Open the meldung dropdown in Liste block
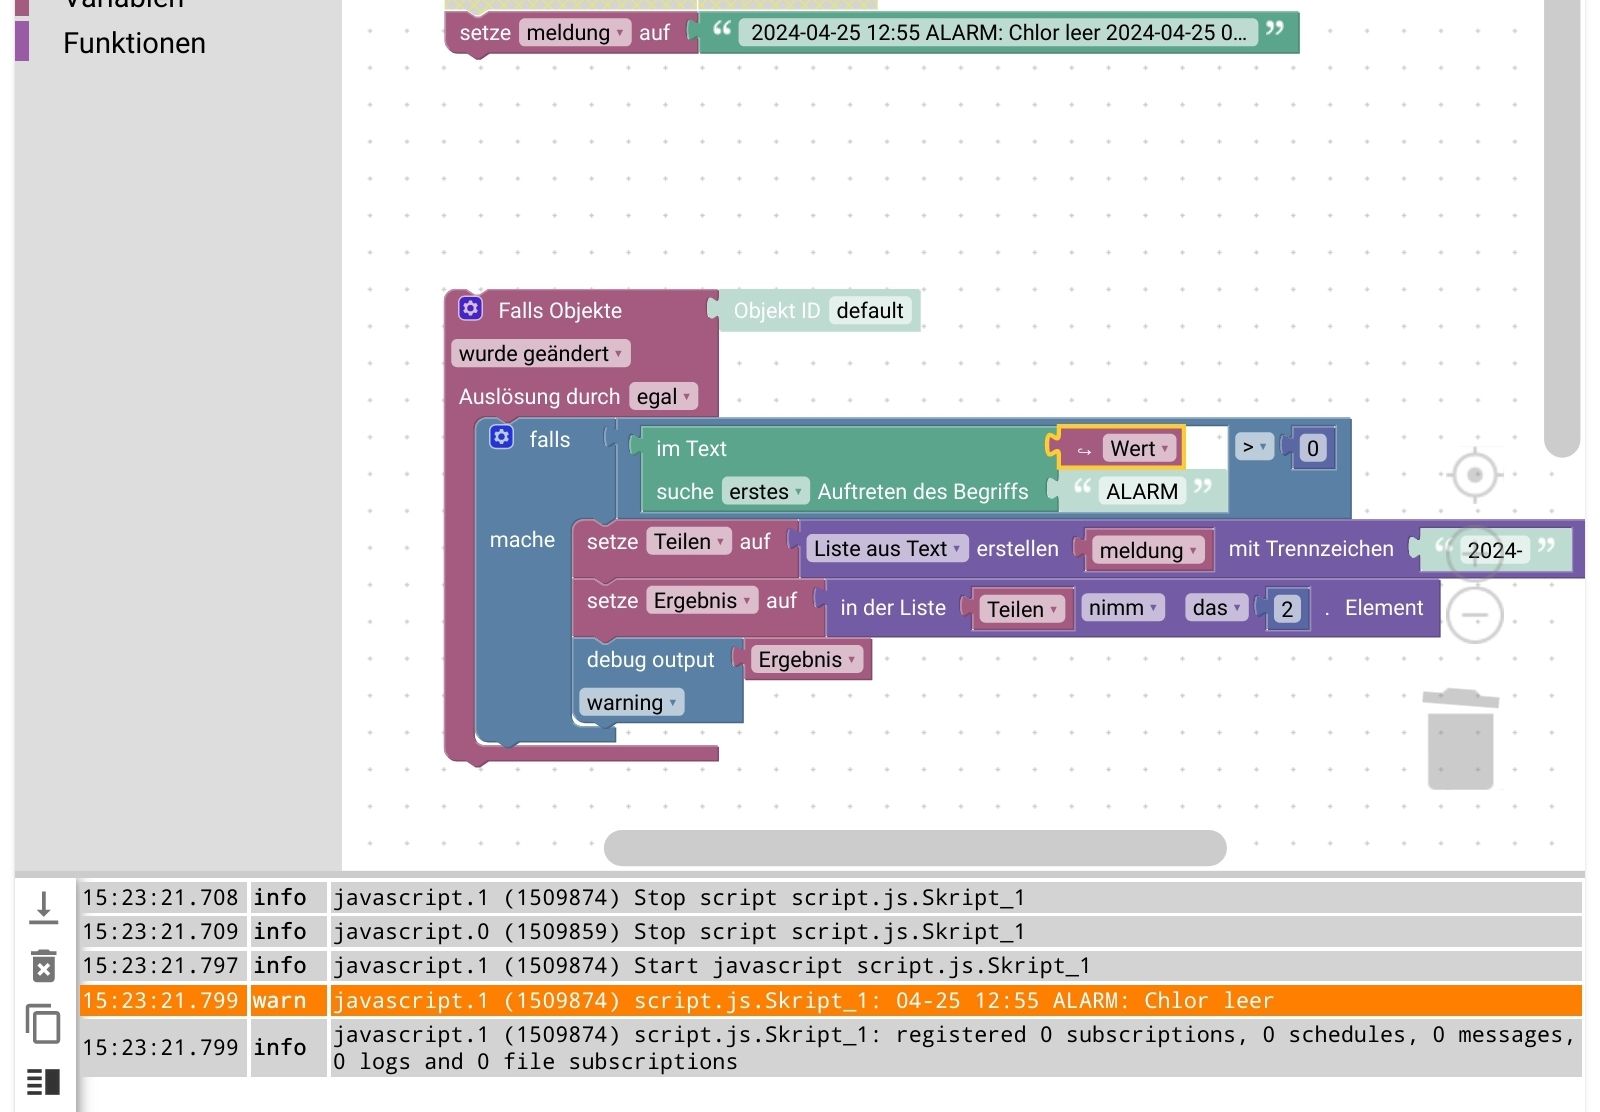 pyautogui.click(x=1148, y=550)
